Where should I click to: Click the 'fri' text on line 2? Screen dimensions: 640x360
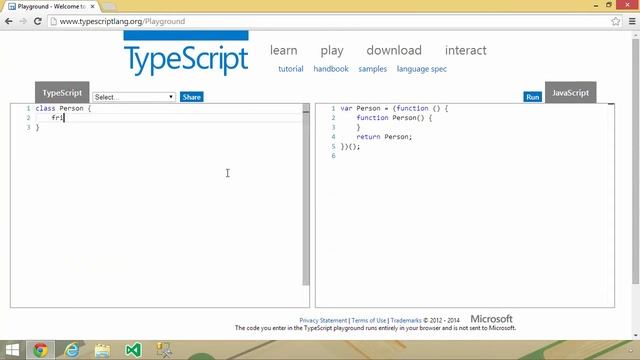[x=57, y=118]
